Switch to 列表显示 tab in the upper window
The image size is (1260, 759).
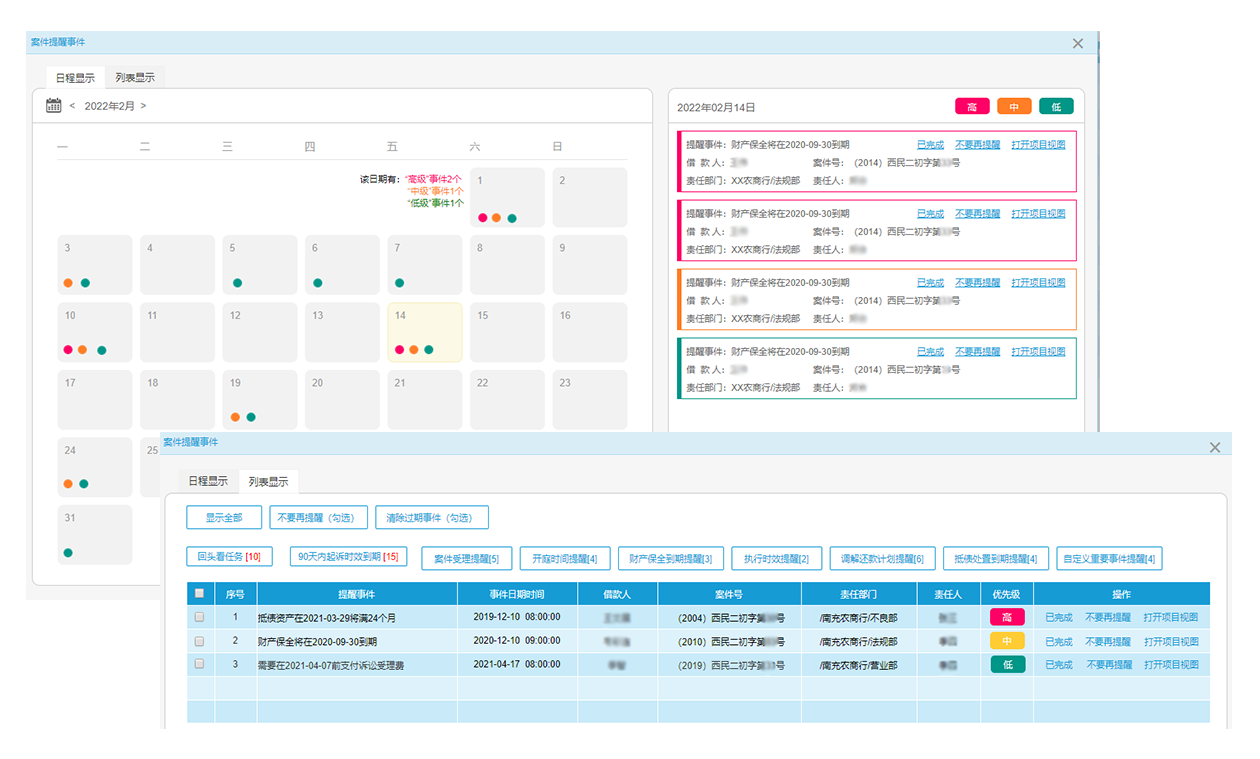tap(135, 78)
